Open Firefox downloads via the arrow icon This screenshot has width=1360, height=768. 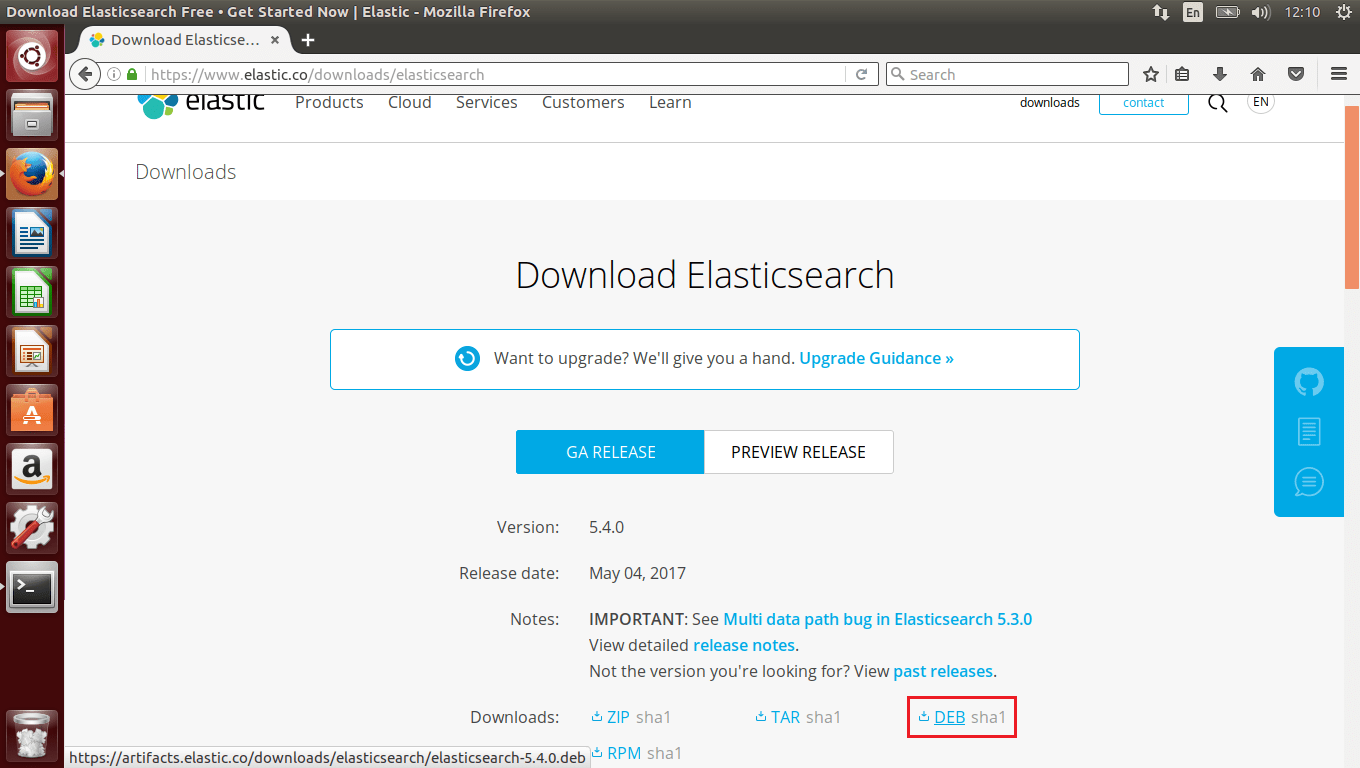[x=1219, y=73]
